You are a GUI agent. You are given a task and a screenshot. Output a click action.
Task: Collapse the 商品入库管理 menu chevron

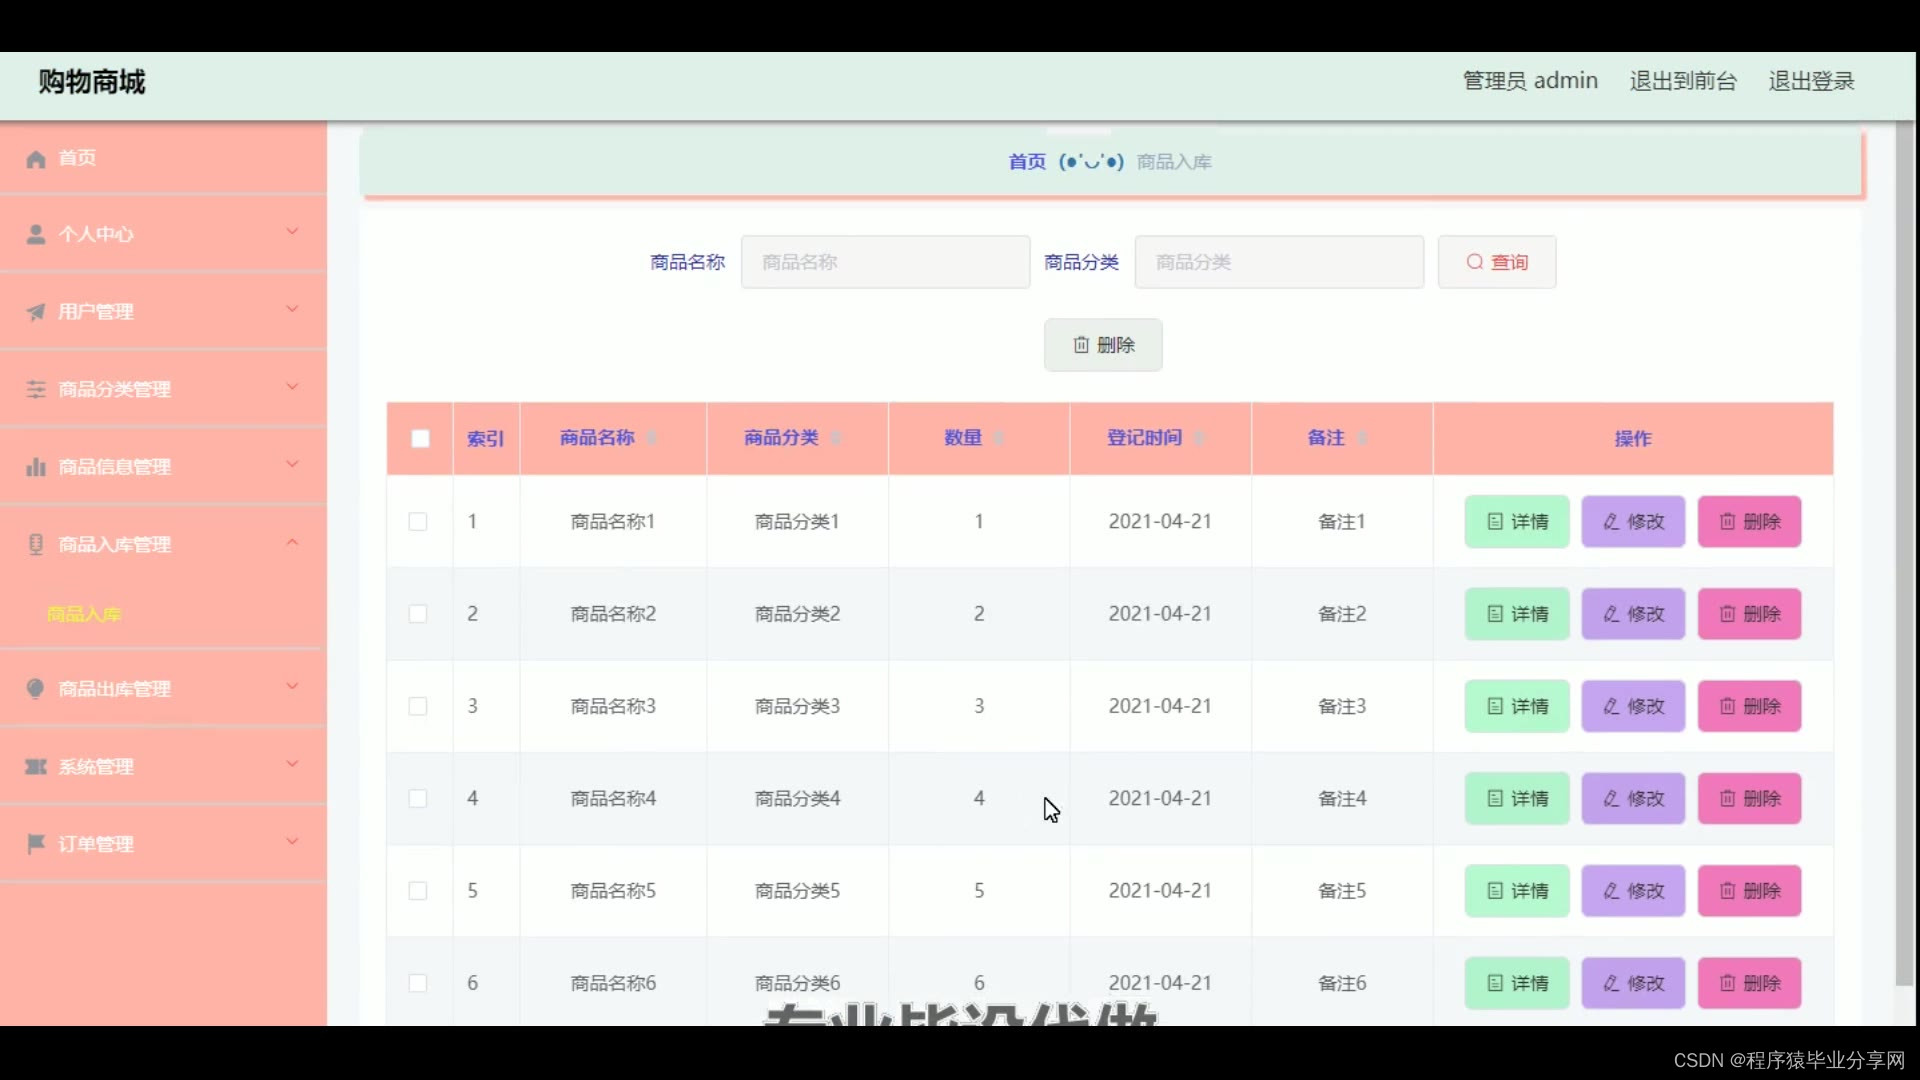(292, 543)
